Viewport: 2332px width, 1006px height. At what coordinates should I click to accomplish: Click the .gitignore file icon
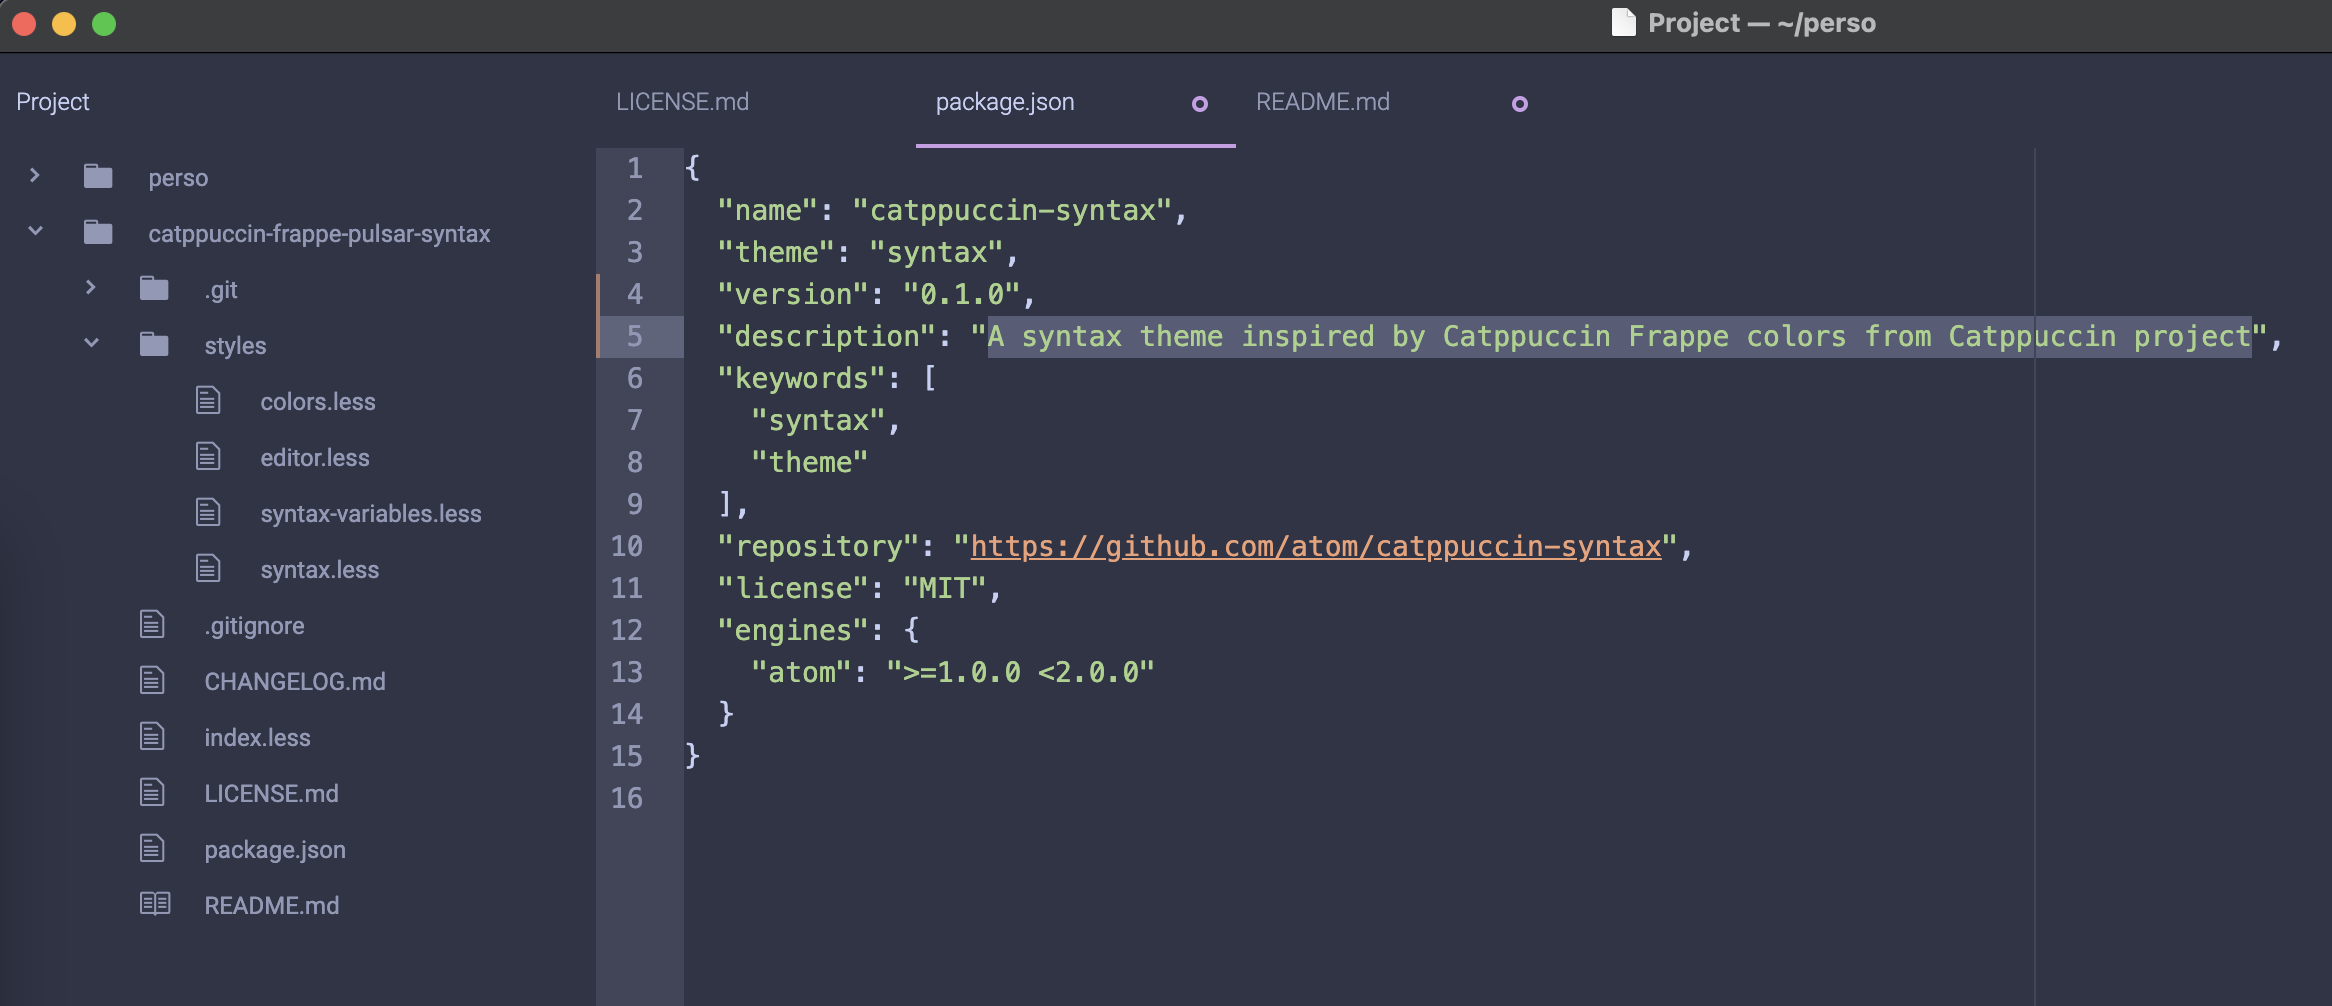point(152,625)
